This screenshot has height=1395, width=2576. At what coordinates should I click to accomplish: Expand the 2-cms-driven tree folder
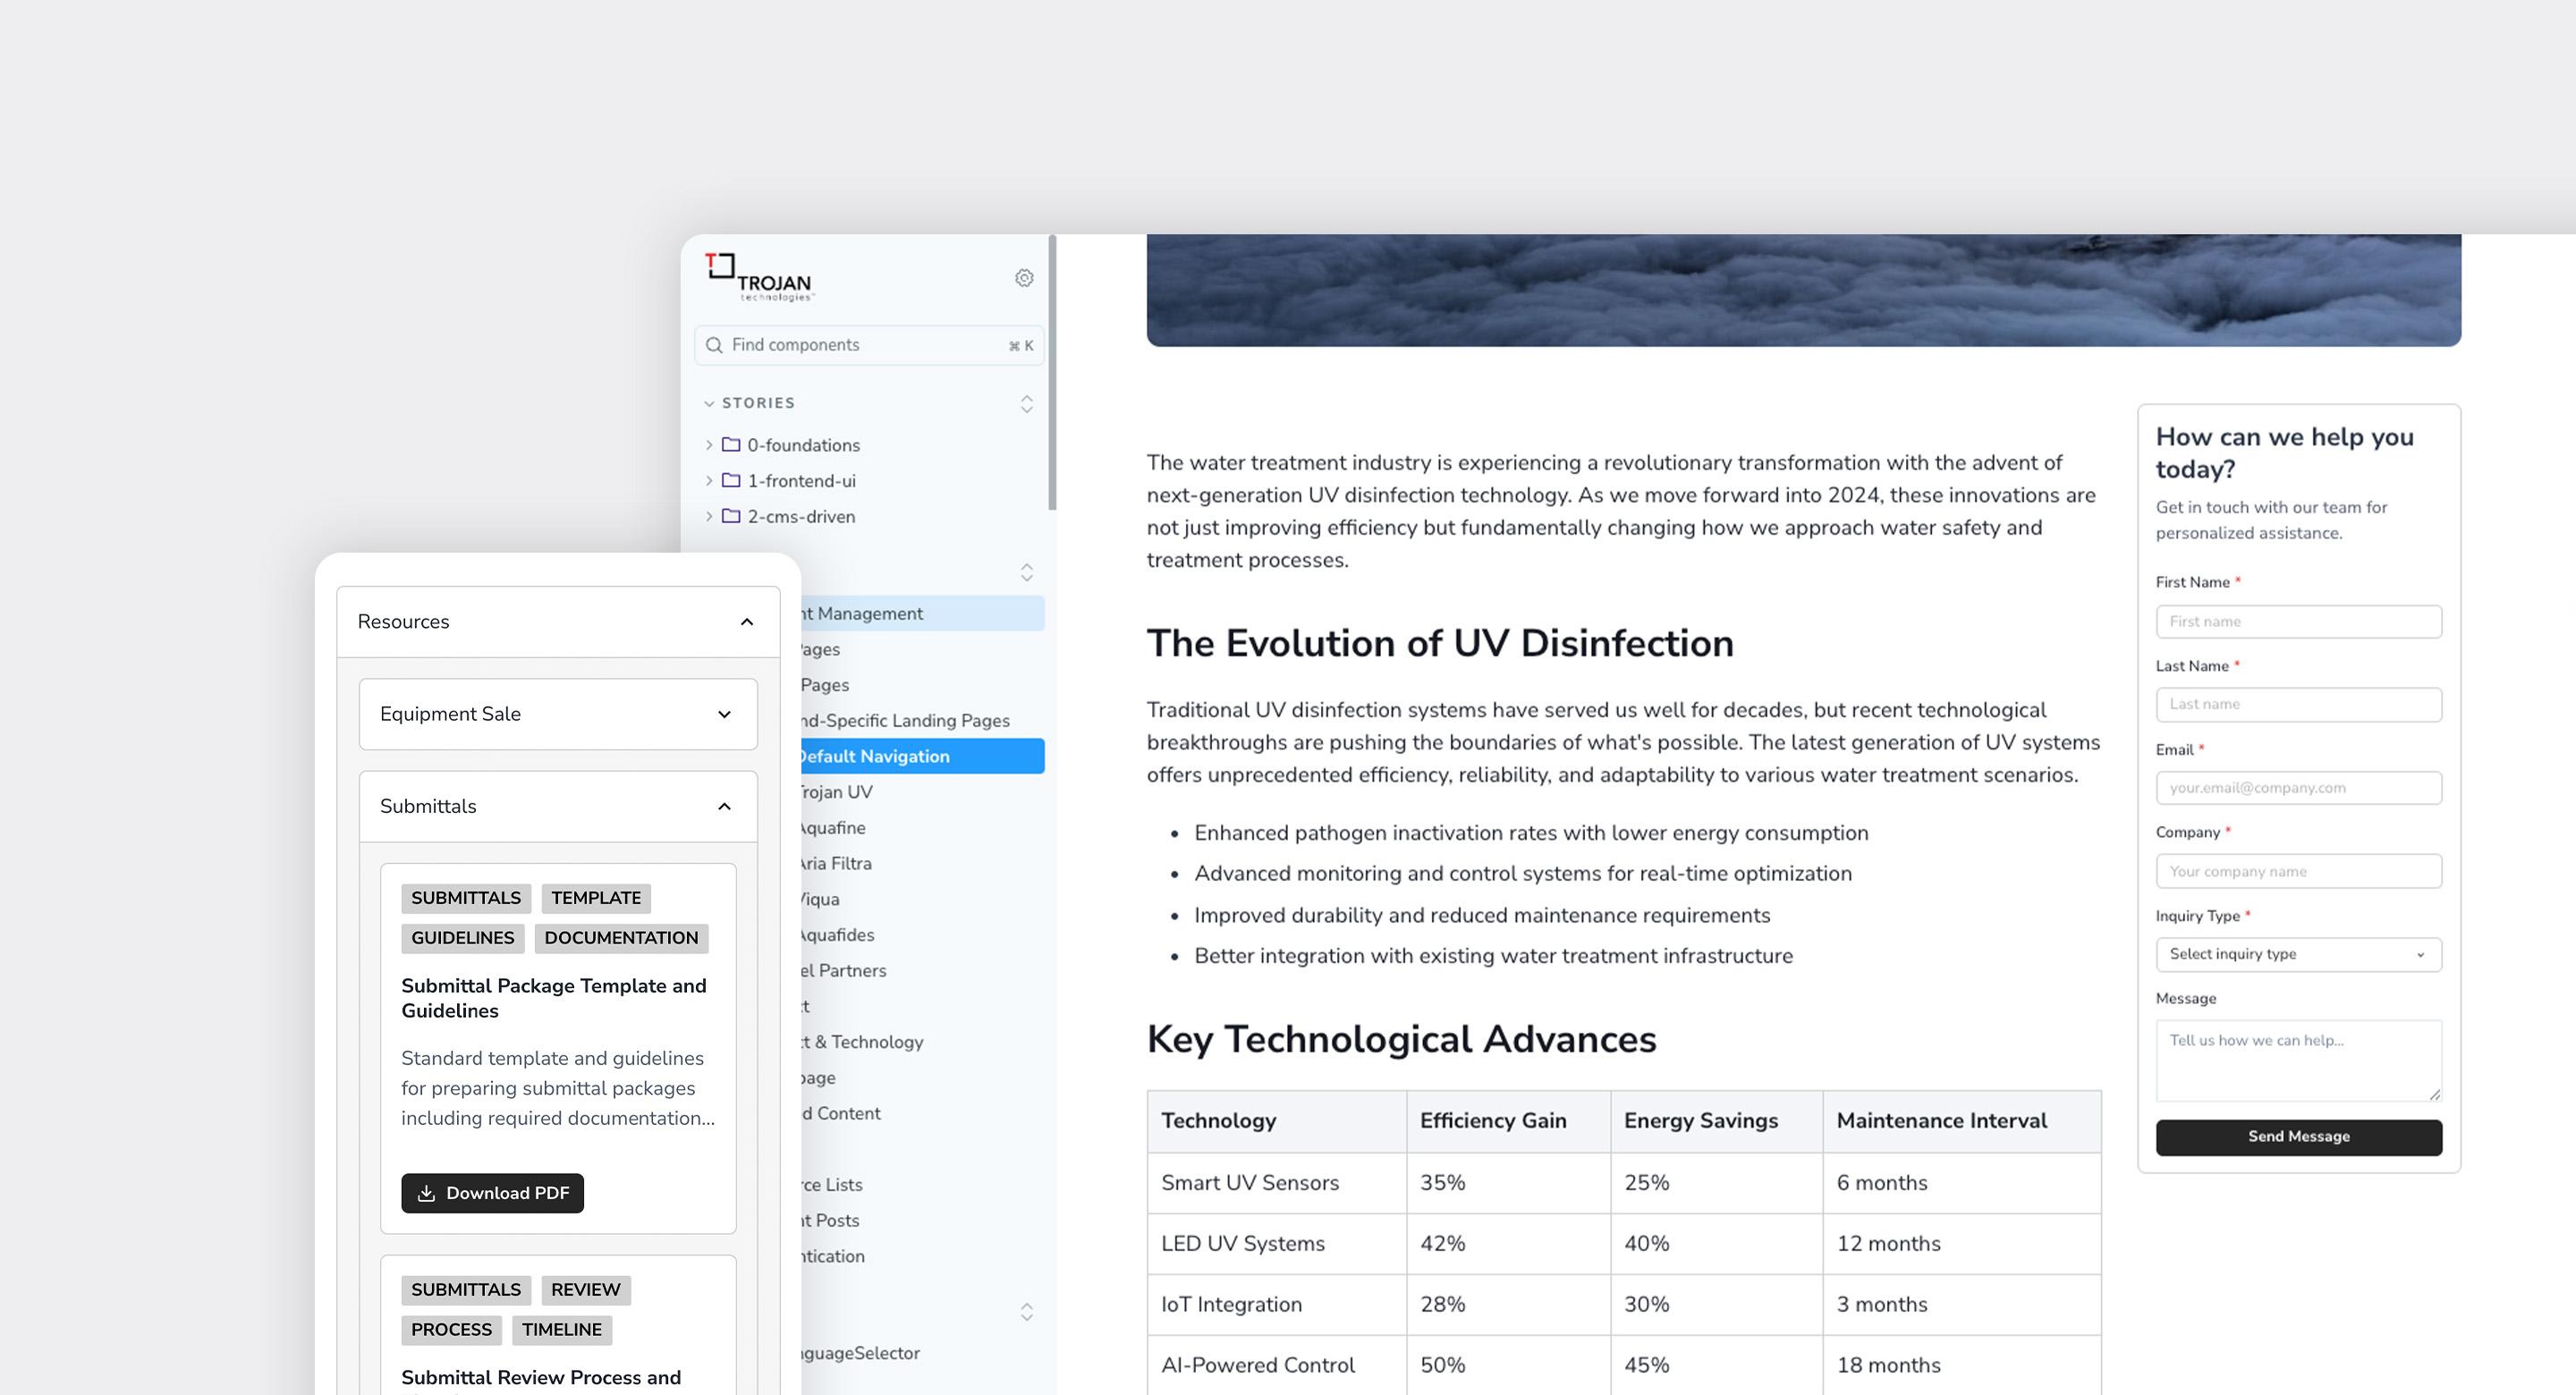(x=709, y=516)
